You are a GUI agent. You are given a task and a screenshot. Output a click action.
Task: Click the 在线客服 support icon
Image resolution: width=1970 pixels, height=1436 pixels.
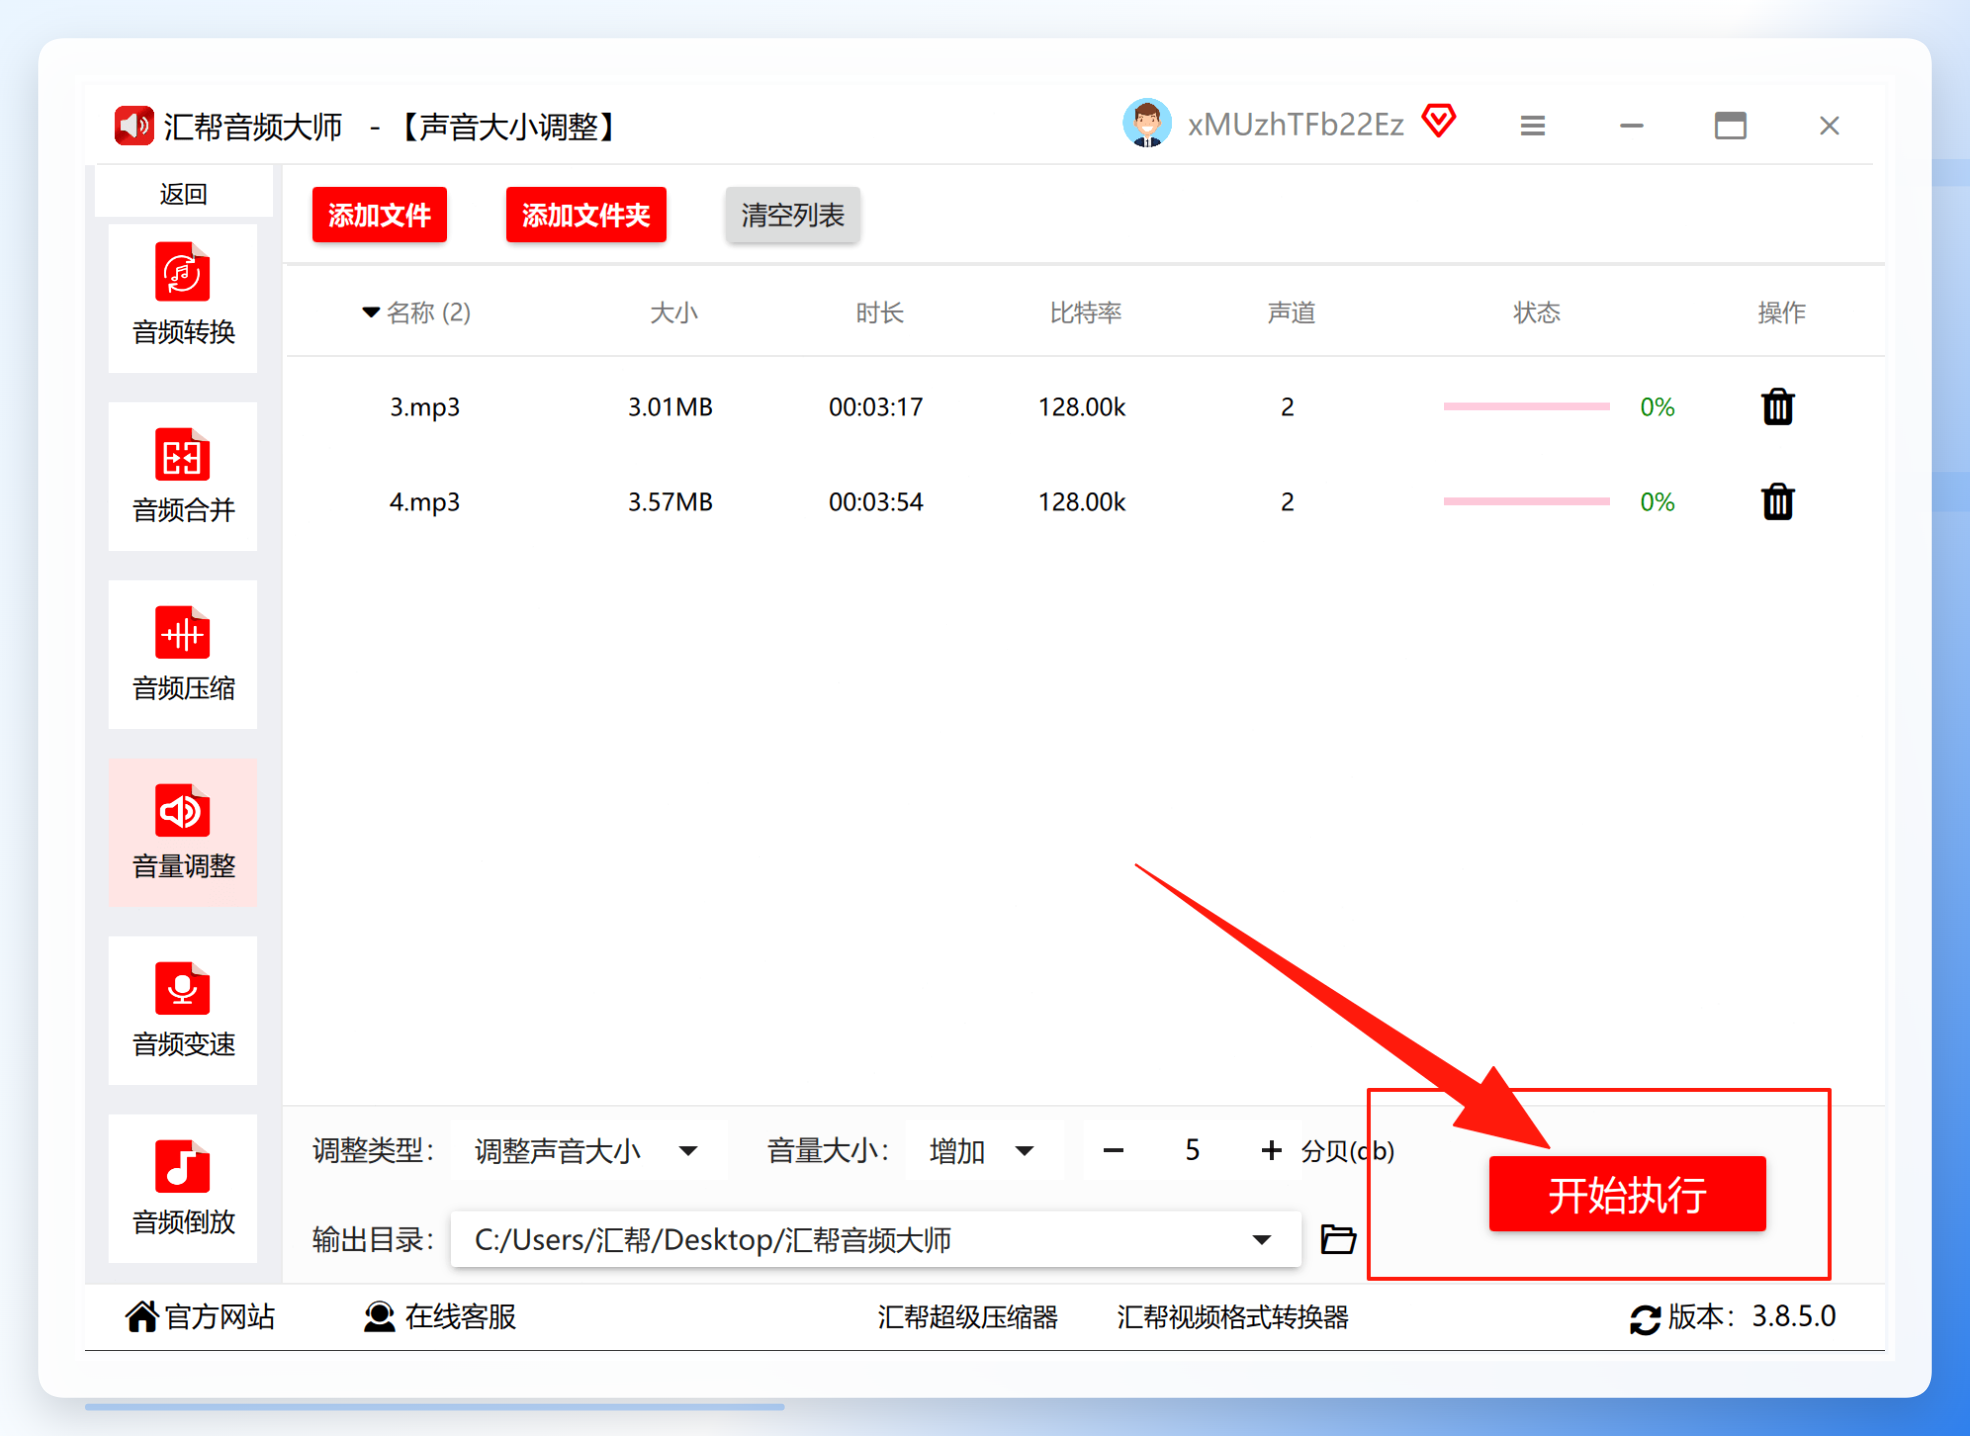379,1316
